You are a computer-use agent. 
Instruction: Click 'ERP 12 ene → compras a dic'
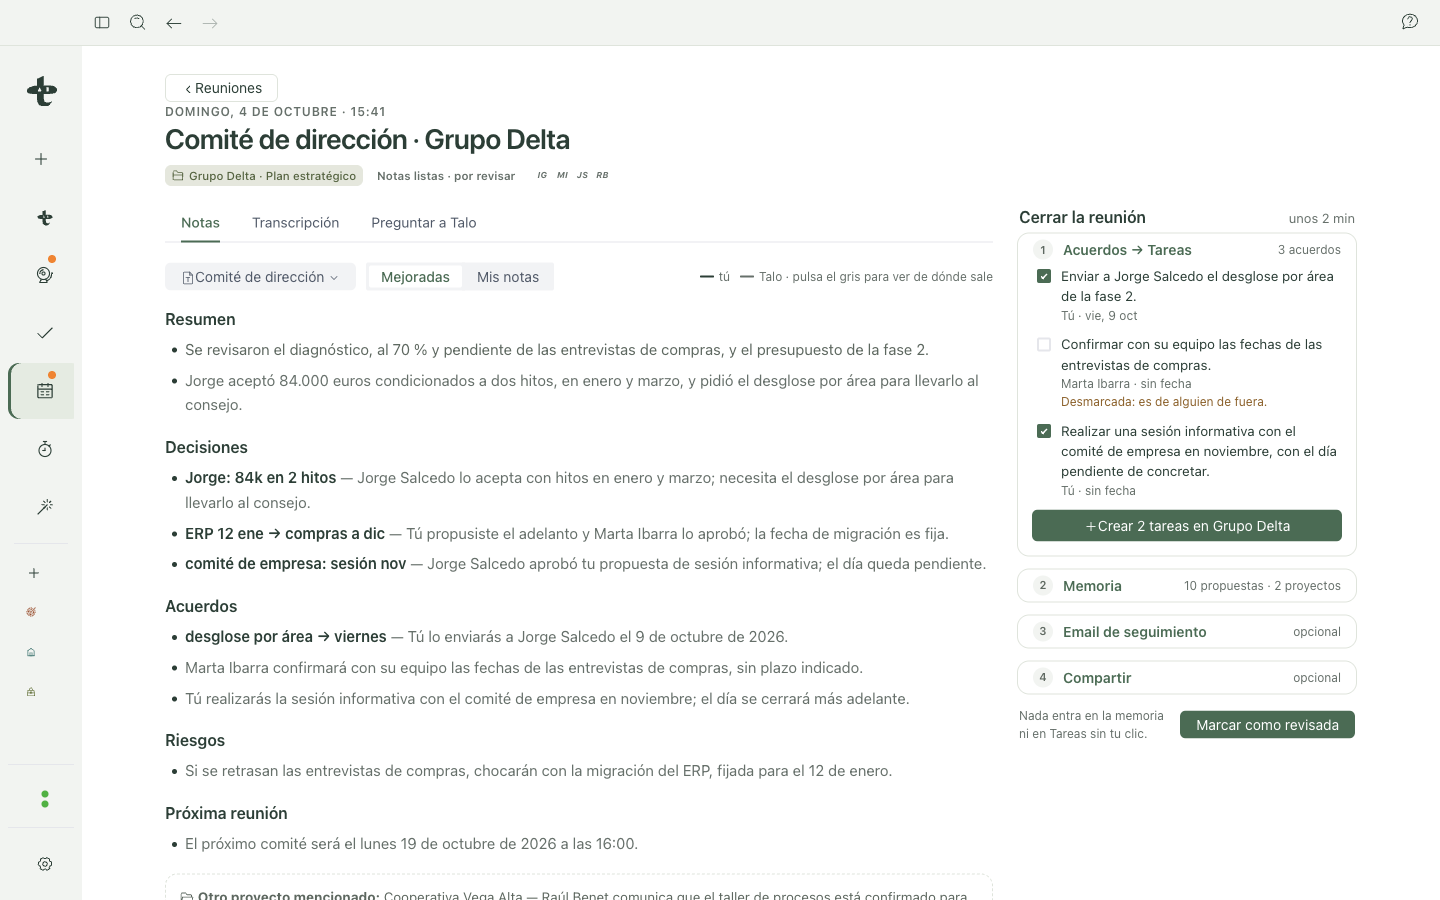(x=285, y=534)
